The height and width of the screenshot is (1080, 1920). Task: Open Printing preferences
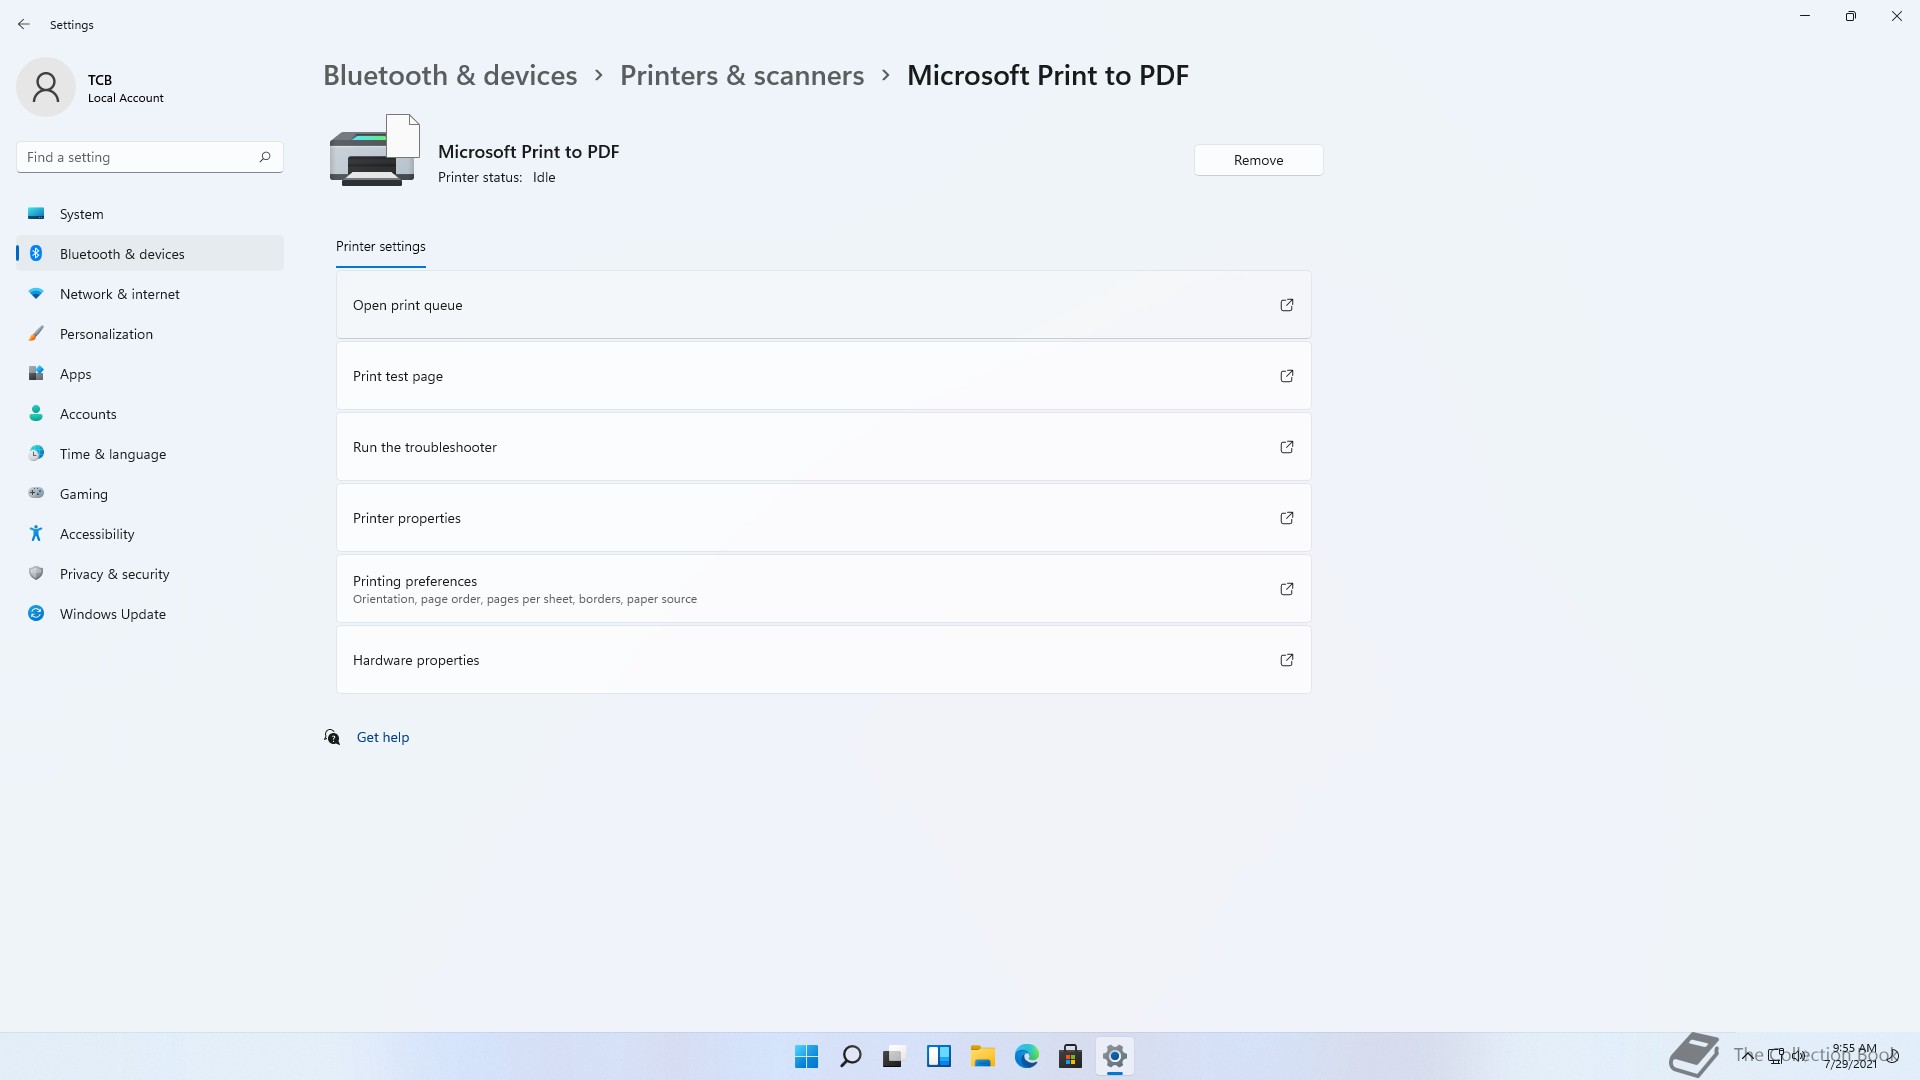[823, 589]
